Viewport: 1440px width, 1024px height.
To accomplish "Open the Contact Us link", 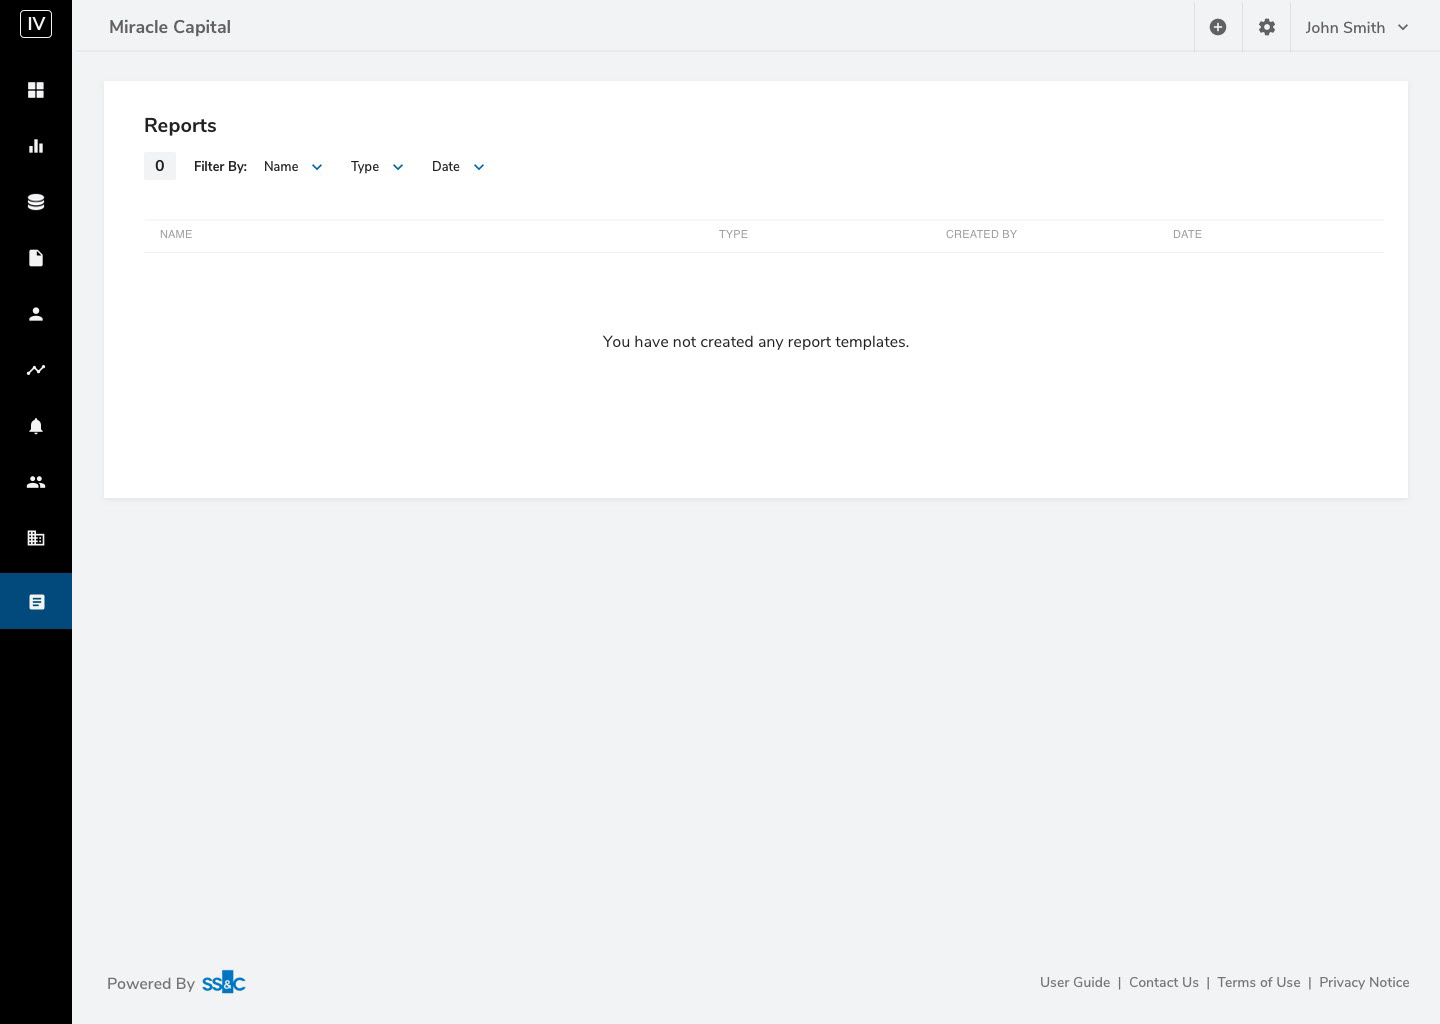I will click(x=1164, y=982).
